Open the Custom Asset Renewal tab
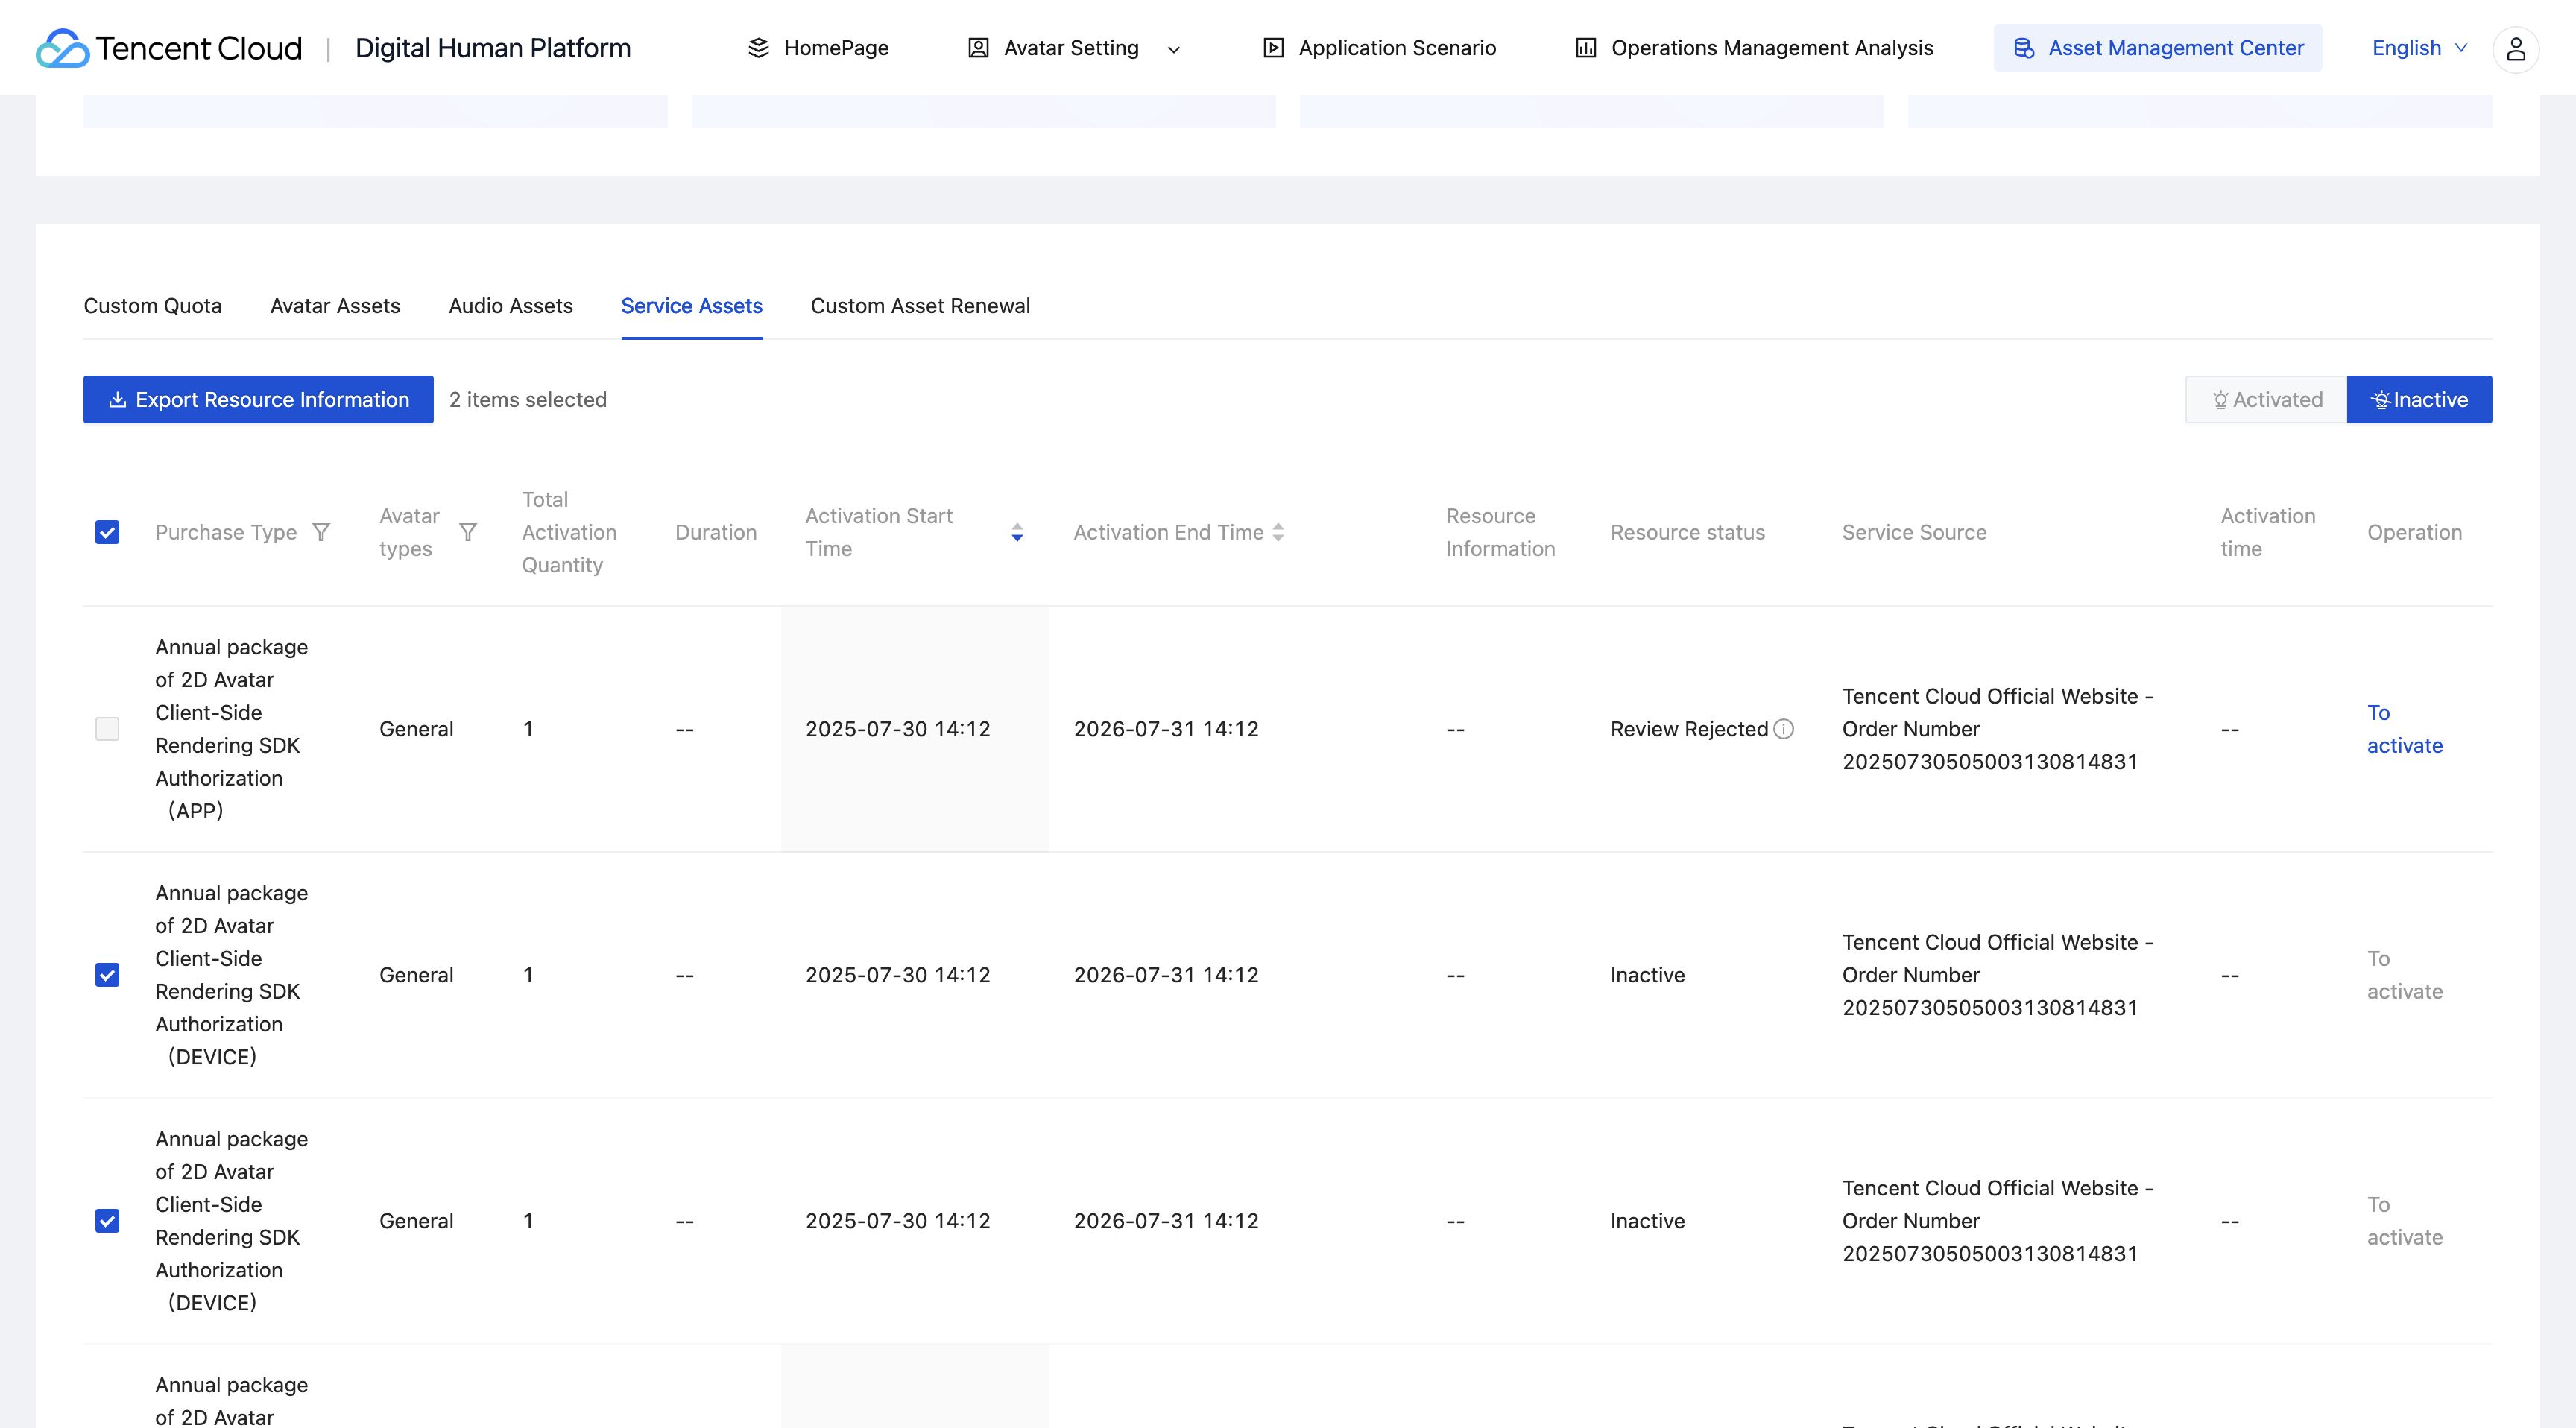Screen dimensions: 2576x1428 coord(920,306)
